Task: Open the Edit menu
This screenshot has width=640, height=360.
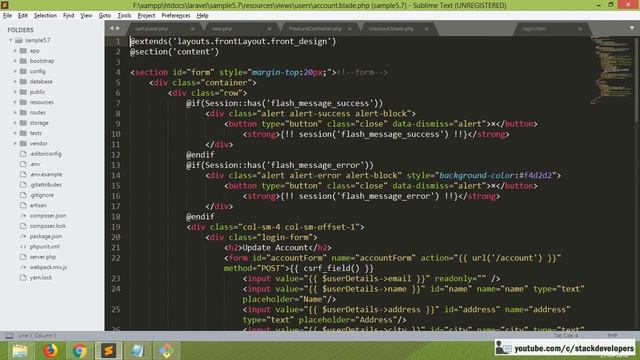Action: (23, 16)
